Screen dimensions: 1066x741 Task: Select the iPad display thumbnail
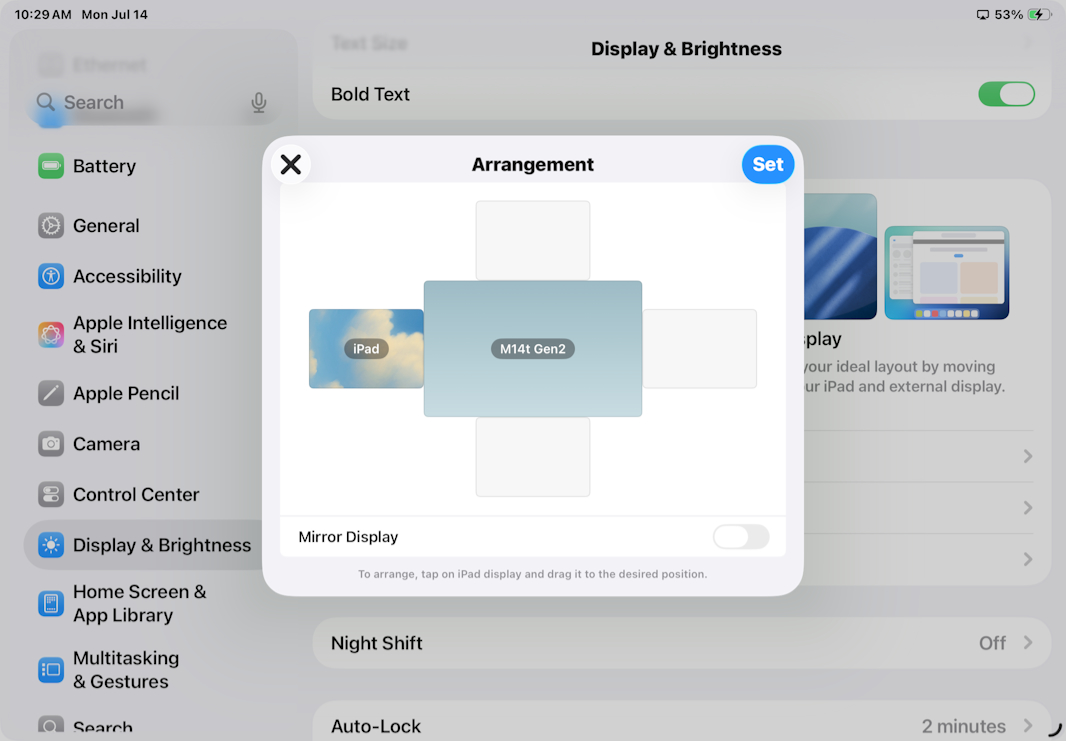pyautogui.click(x=366, y=349)
